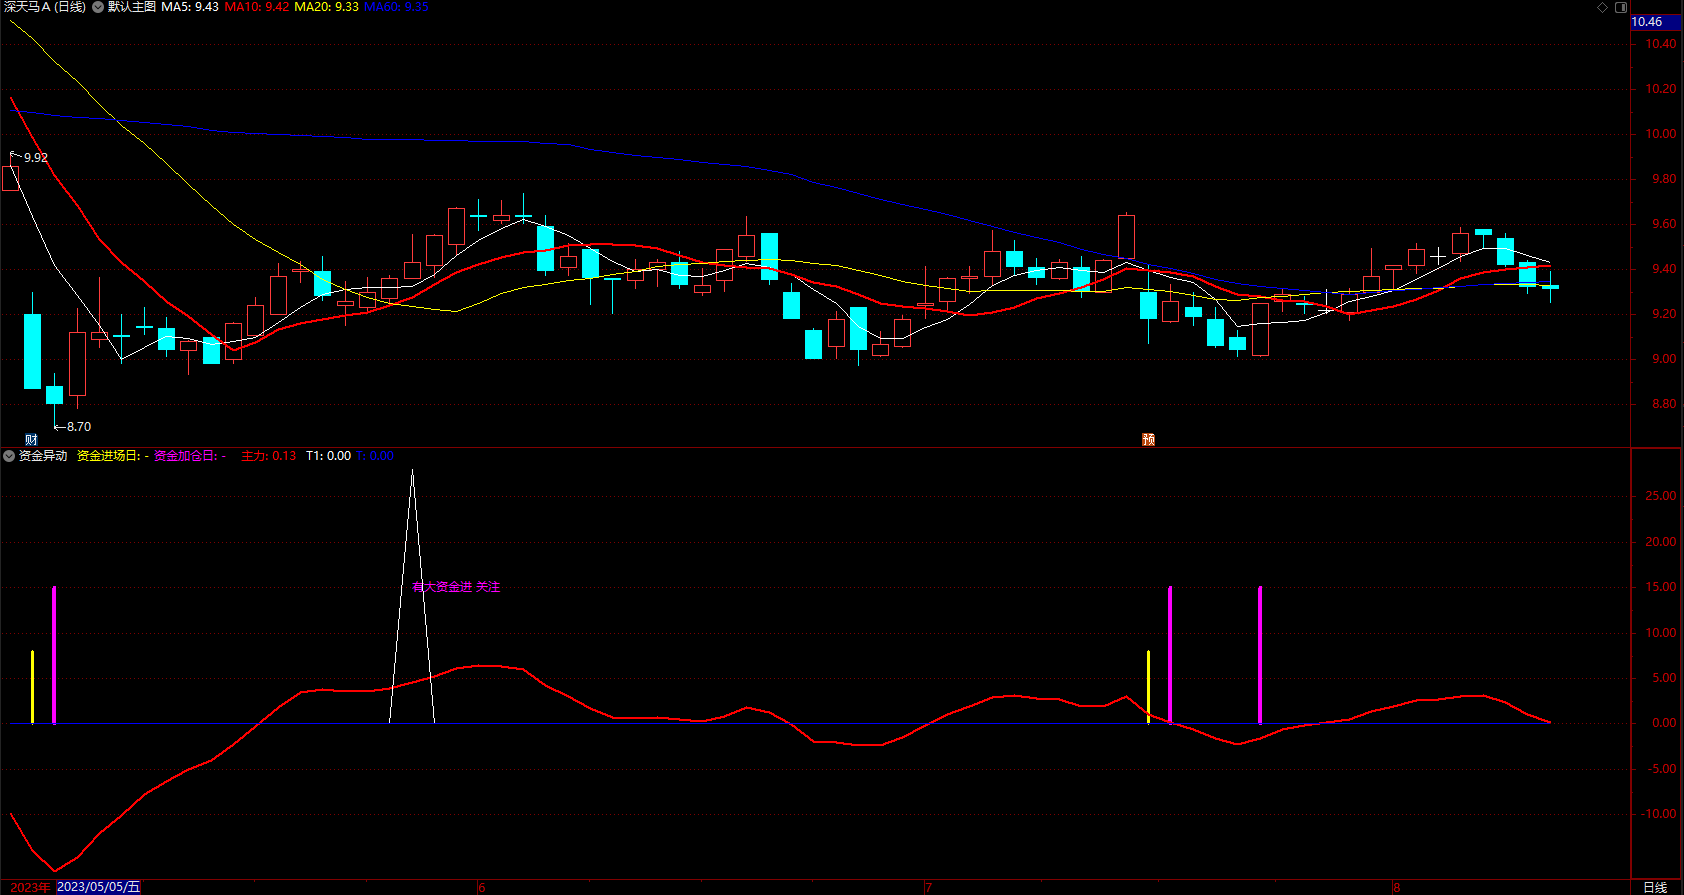Select the MA60: 9.35 indicator label
Image resolution: width=1684 pixels, height=895 pixels.
(x=396, y=7)
